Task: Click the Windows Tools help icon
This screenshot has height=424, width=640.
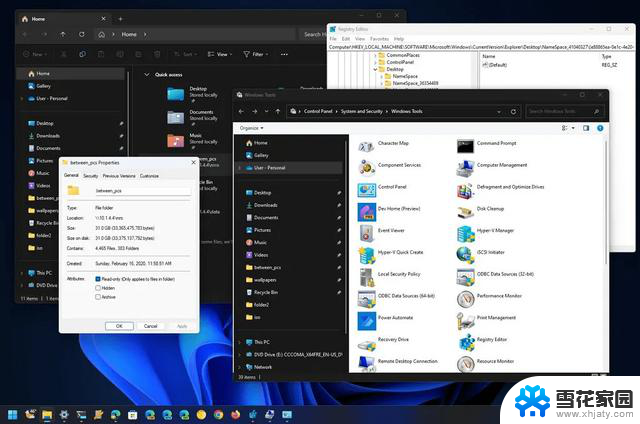Action: [600, 128]
